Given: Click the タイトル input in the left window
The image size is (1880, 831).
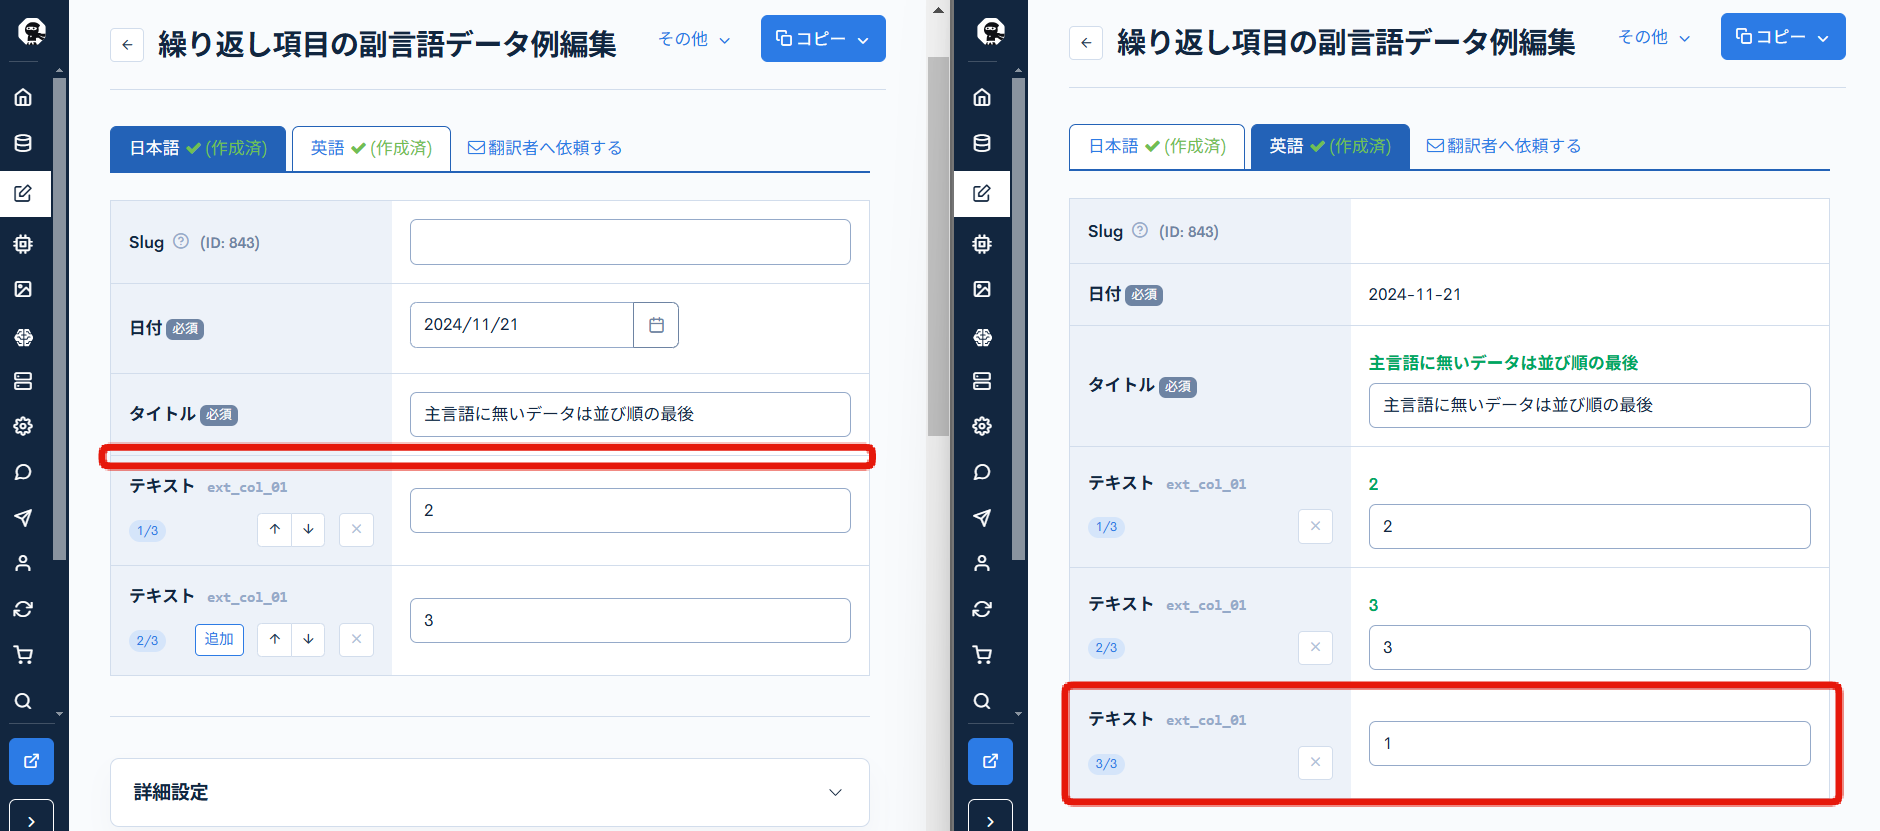Looking at the screenshot, I should [x=630, y=414].
